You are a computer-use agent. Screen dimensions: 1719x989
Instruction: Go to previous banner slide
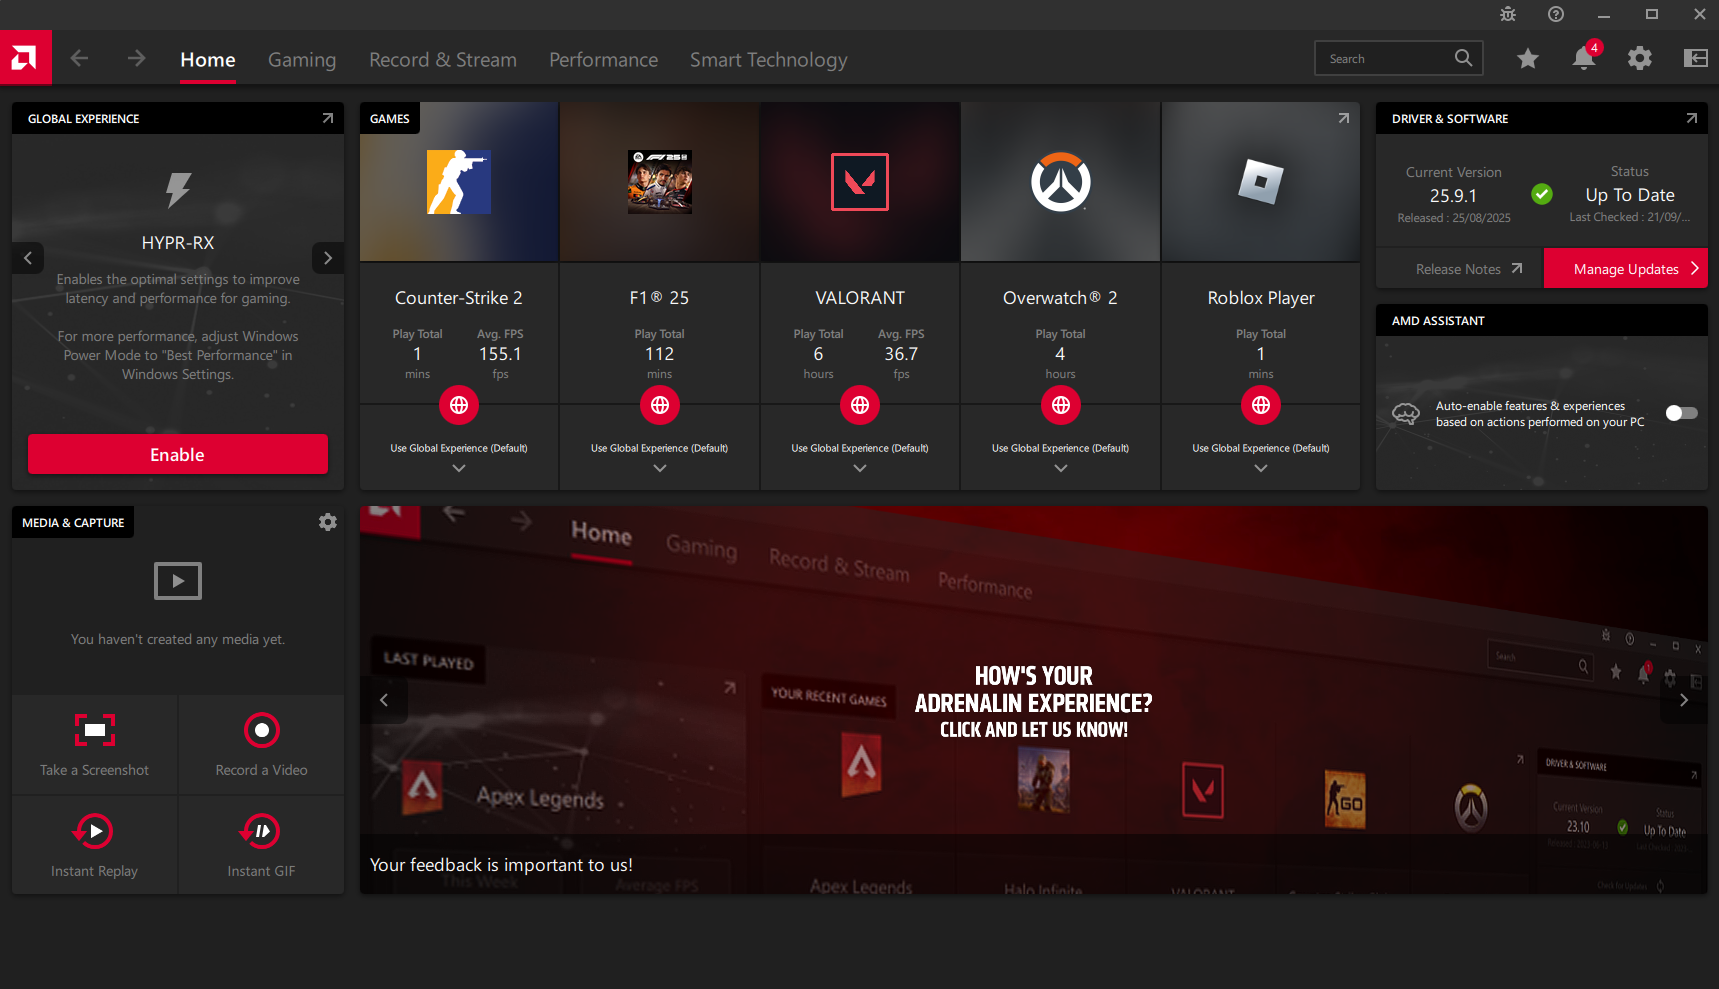[x=384, y=700]
